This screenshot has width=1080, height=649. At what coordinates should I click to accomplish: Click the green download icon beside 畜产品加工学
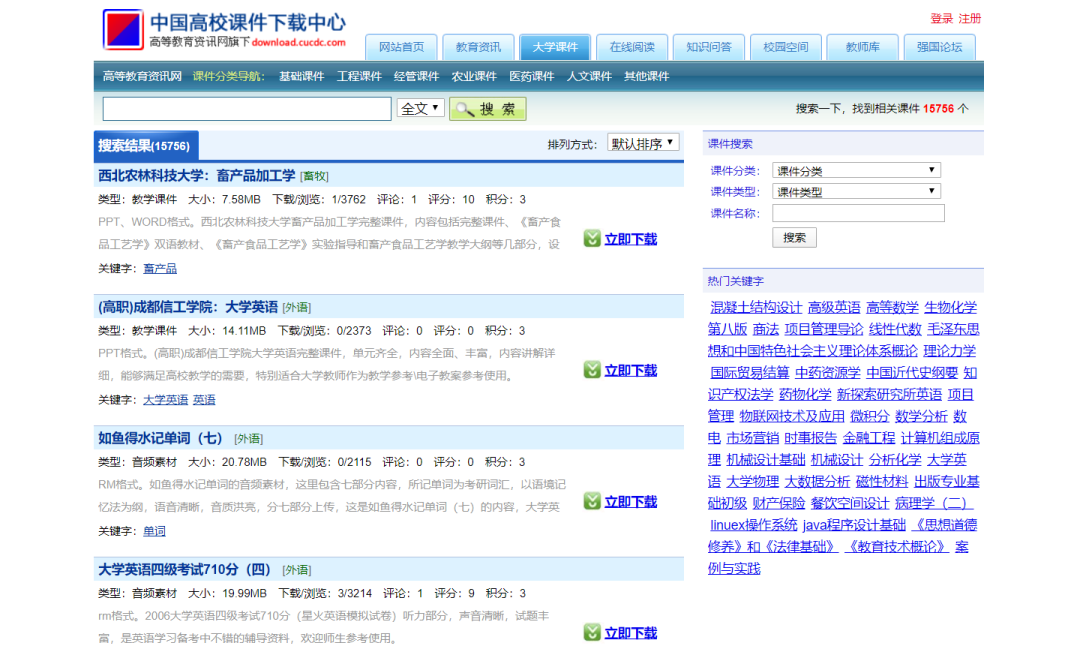593,239
